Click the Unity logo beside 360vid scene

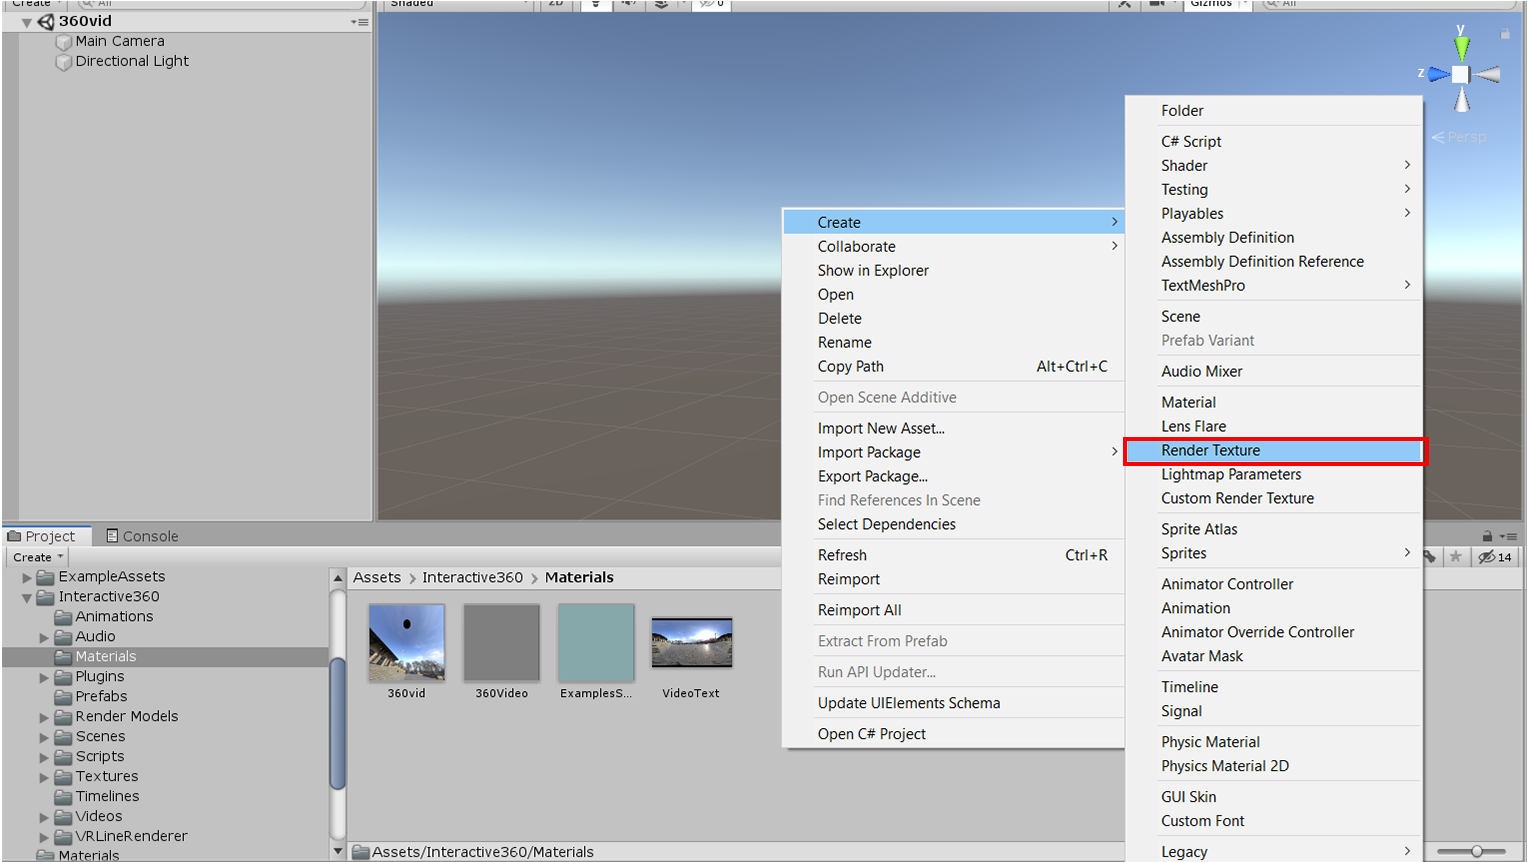[x=46, y=21]
